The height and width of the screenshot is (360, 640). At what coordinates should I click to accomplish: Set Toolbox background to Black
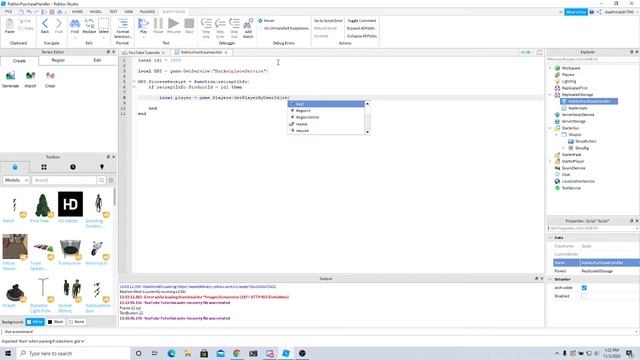(x=56, y=322)
